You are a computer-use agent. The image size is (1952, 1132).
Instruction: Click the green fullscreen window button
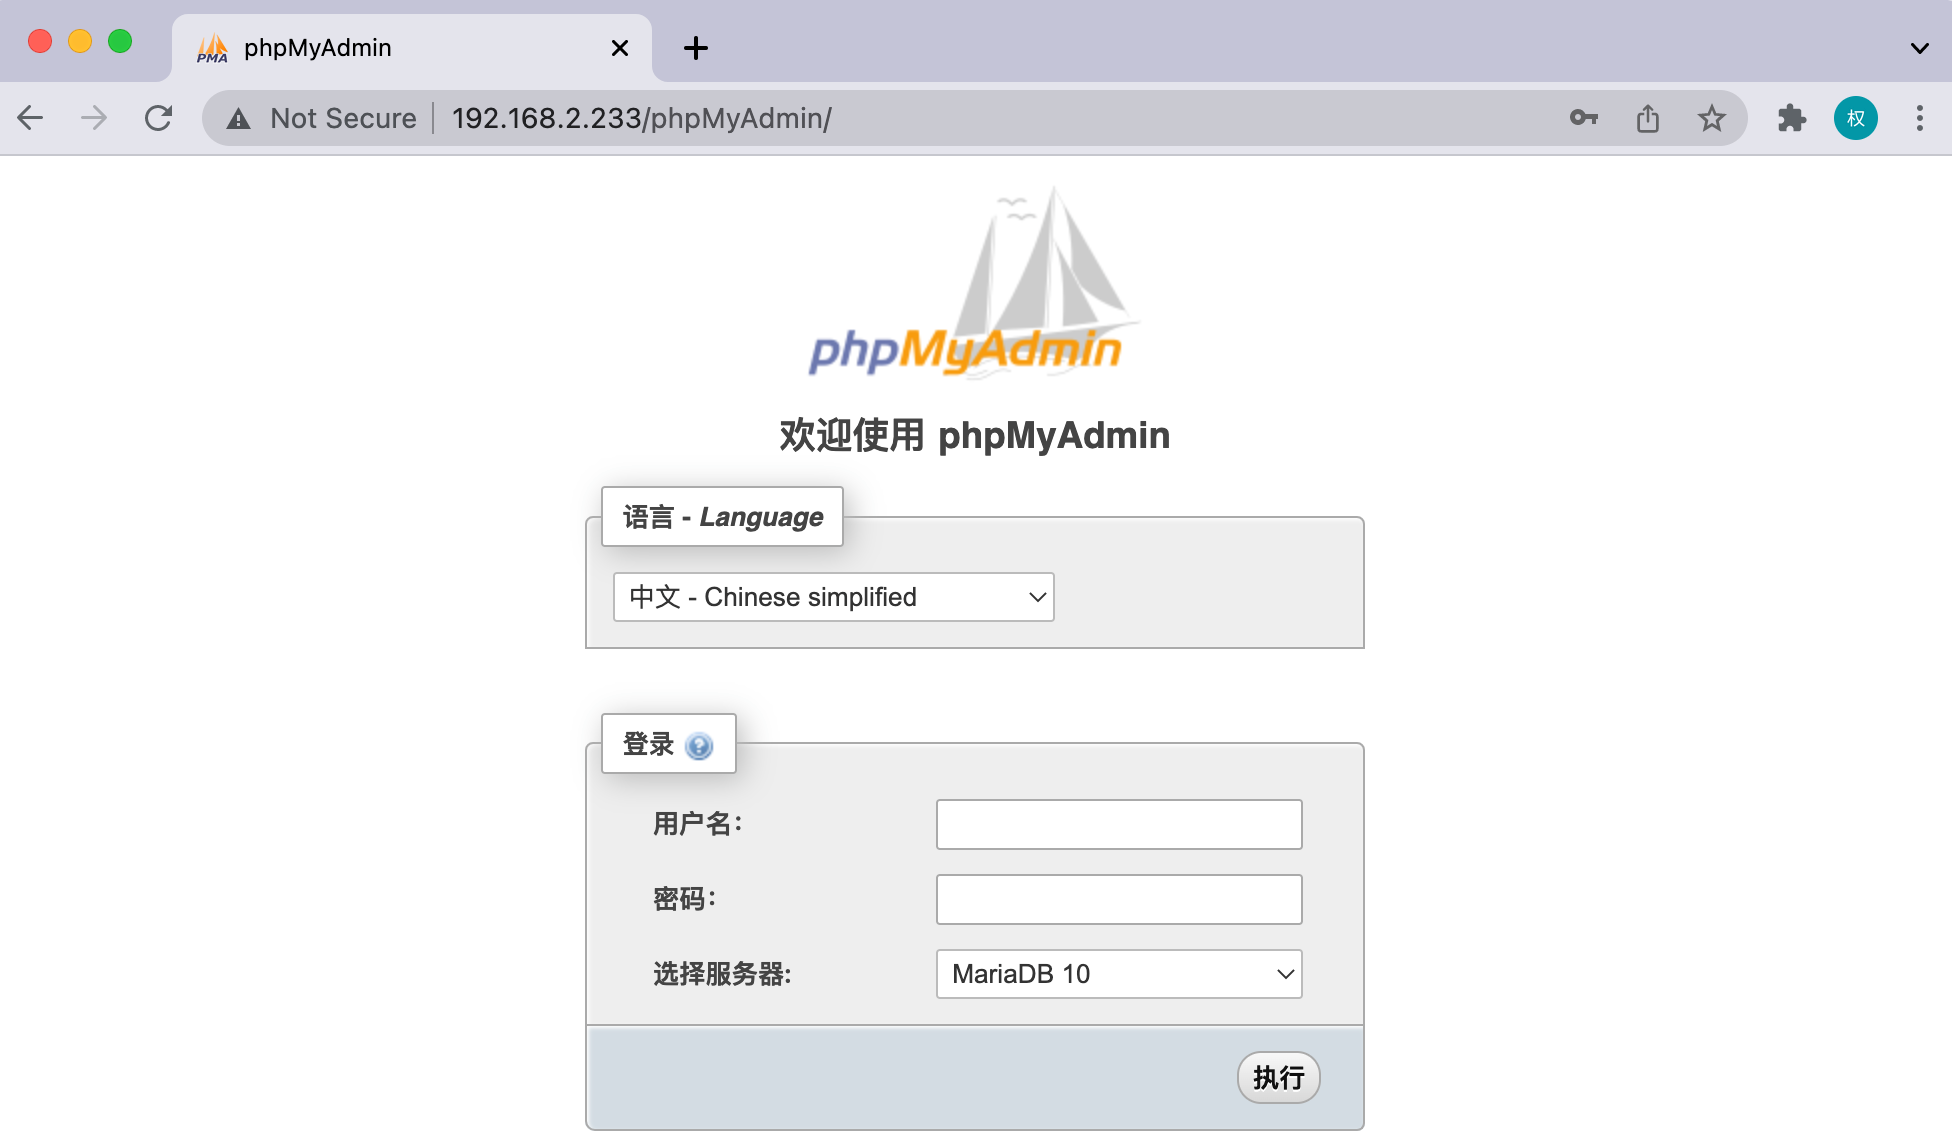[x=120, y=41]
